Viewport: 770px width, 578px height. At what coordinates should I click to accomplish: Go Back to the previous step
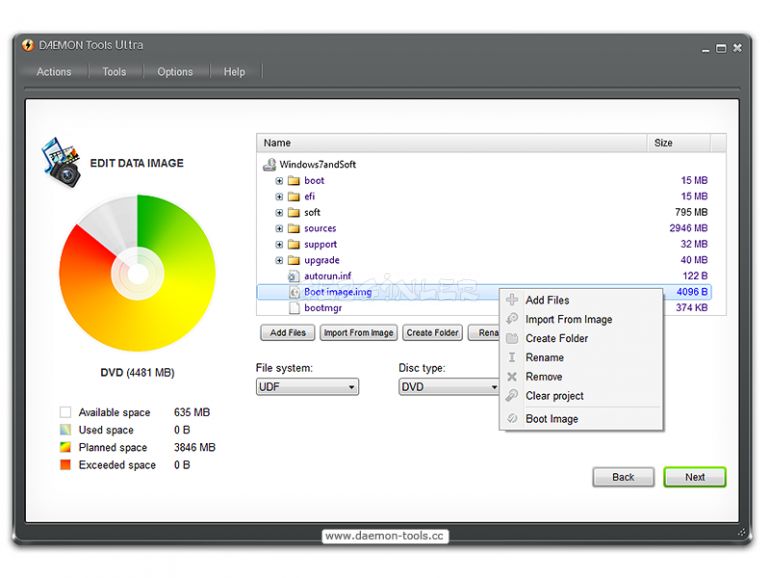coord(623,477)
